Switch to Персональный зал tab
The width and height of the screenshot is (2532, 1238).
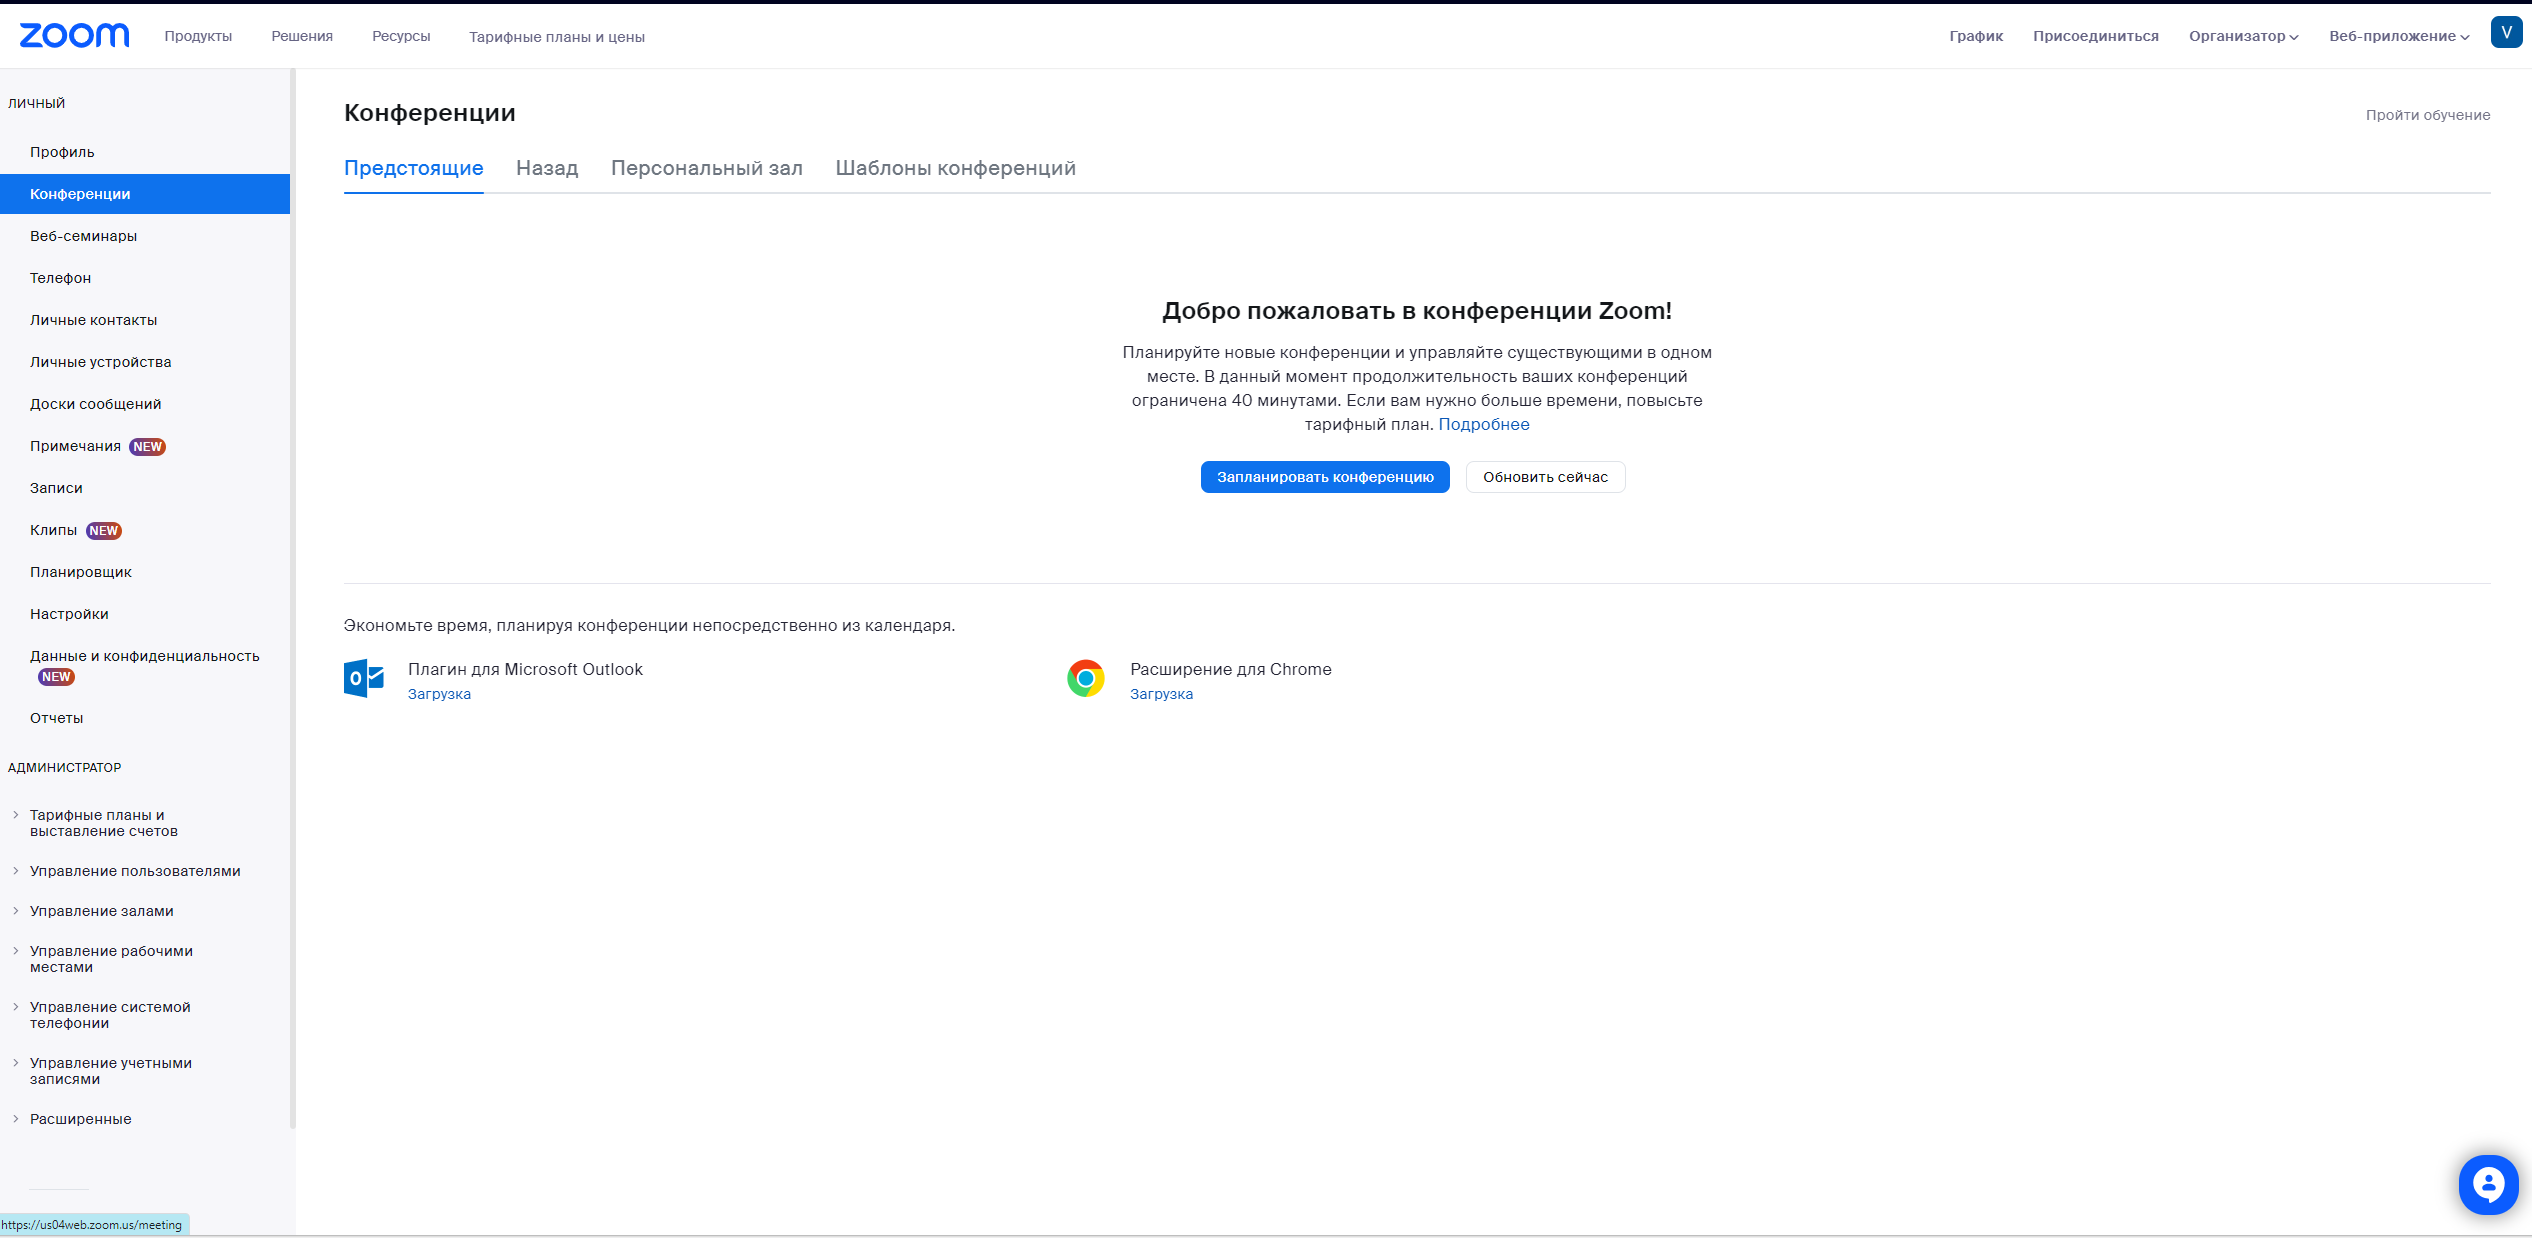tap(706, 168)
